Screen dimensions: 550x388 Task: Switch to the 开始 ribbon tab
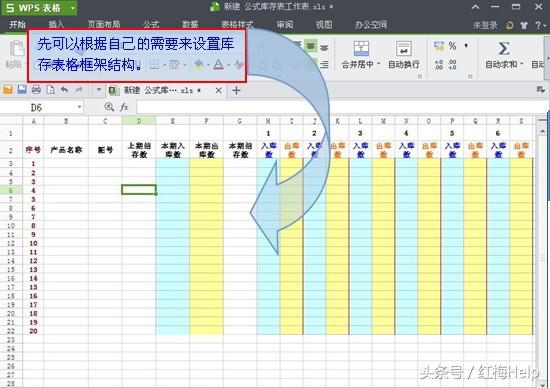(18, 25)
